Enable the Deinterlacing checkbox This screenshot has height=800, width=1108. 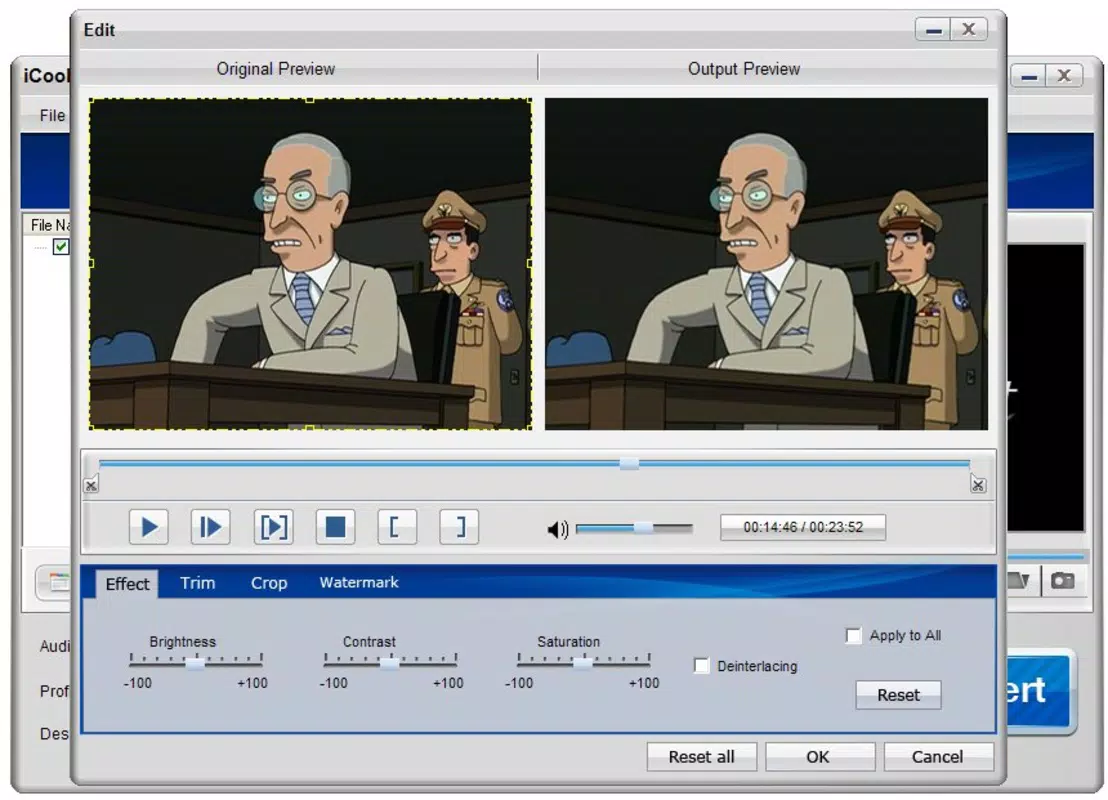pos(702,666)
